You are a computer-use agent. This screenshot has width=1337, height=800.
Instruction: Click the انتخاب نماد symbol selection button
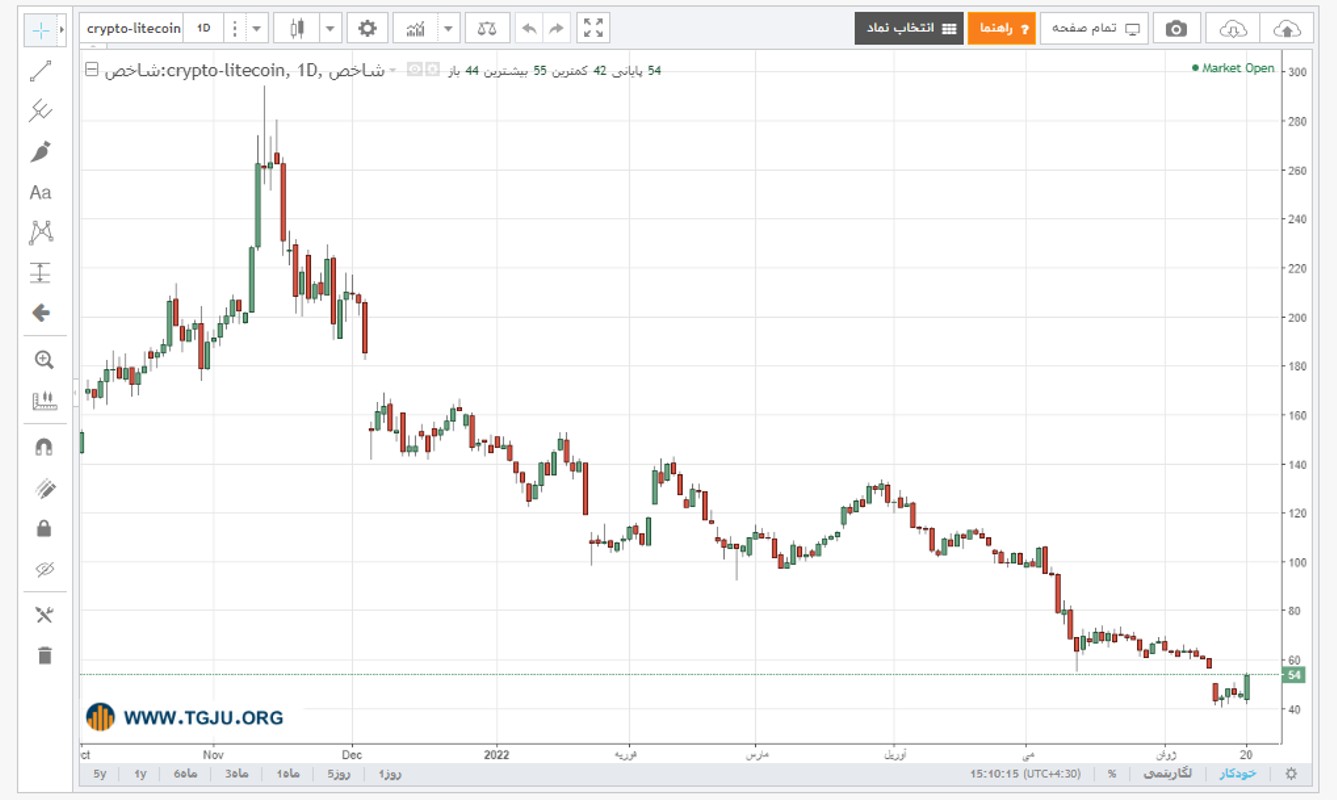pyautogui.click(x=908, y=28)
